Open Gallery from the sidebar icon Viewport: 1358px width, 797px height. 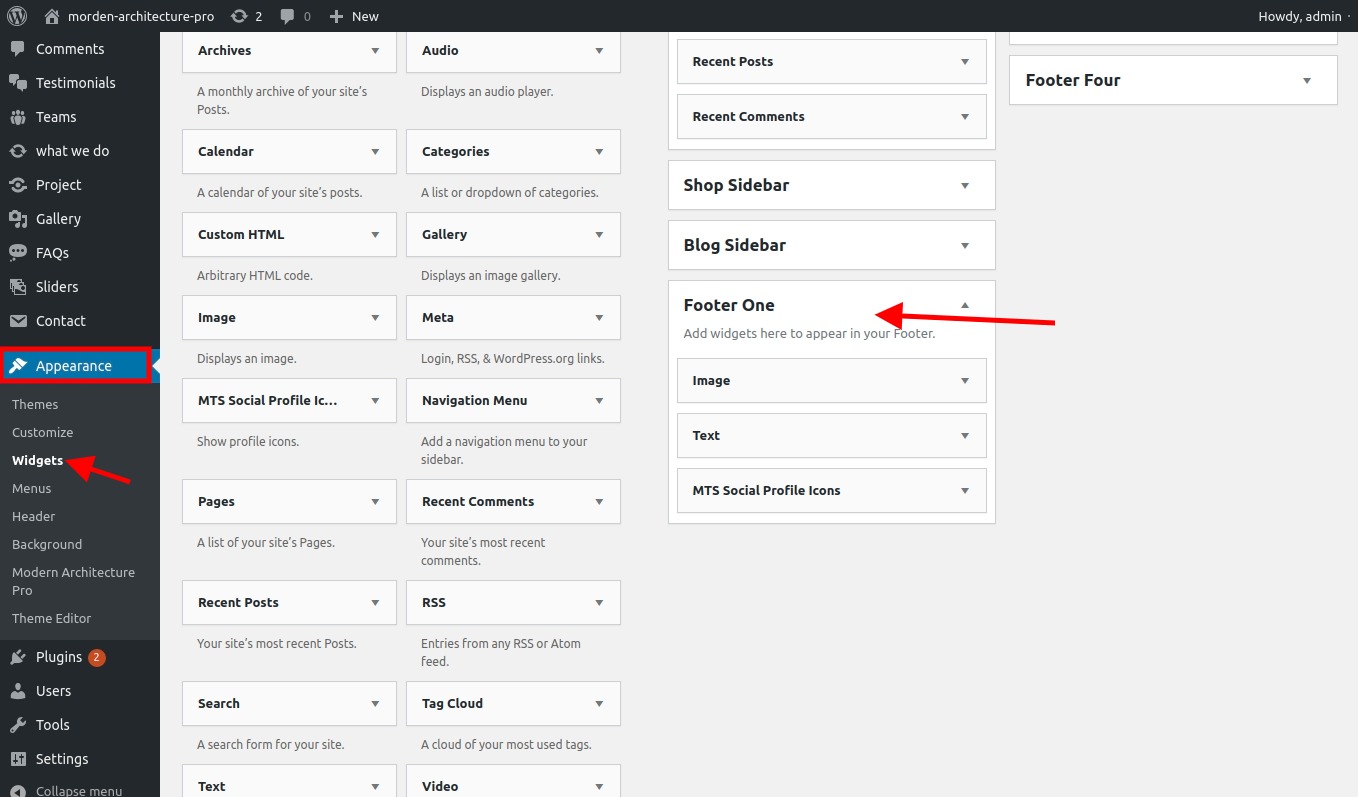click(18, 219)
